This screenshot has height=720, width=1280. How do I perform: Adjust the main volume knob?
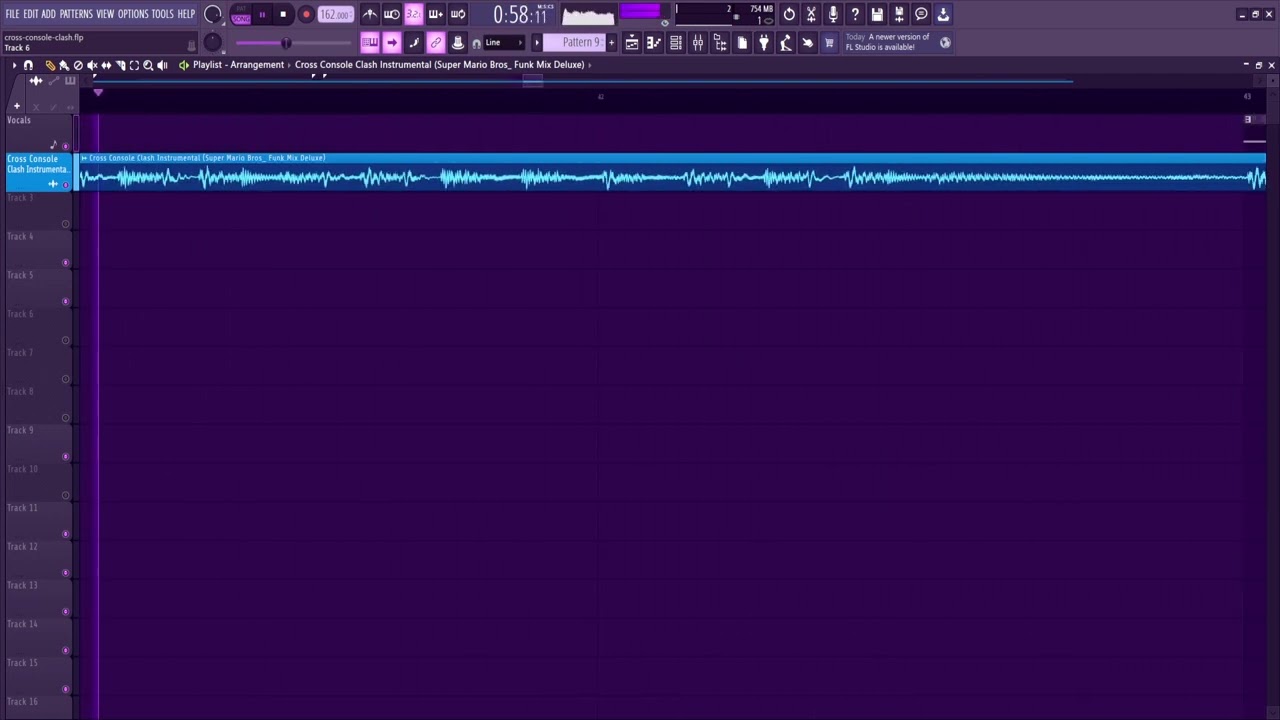click(x=213, y=14)
